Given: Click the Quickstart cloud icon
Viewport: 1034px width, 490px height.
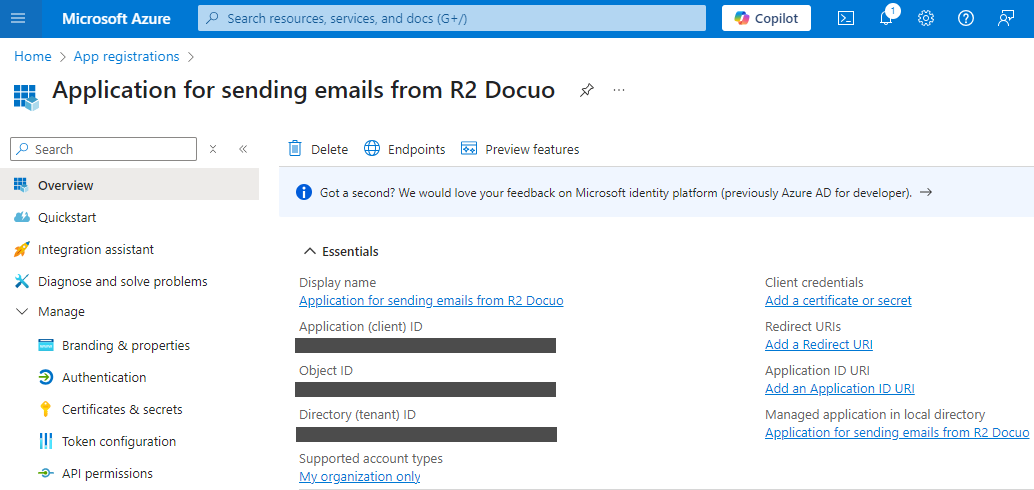Looking at the screenshot, I should coord(22,217).
